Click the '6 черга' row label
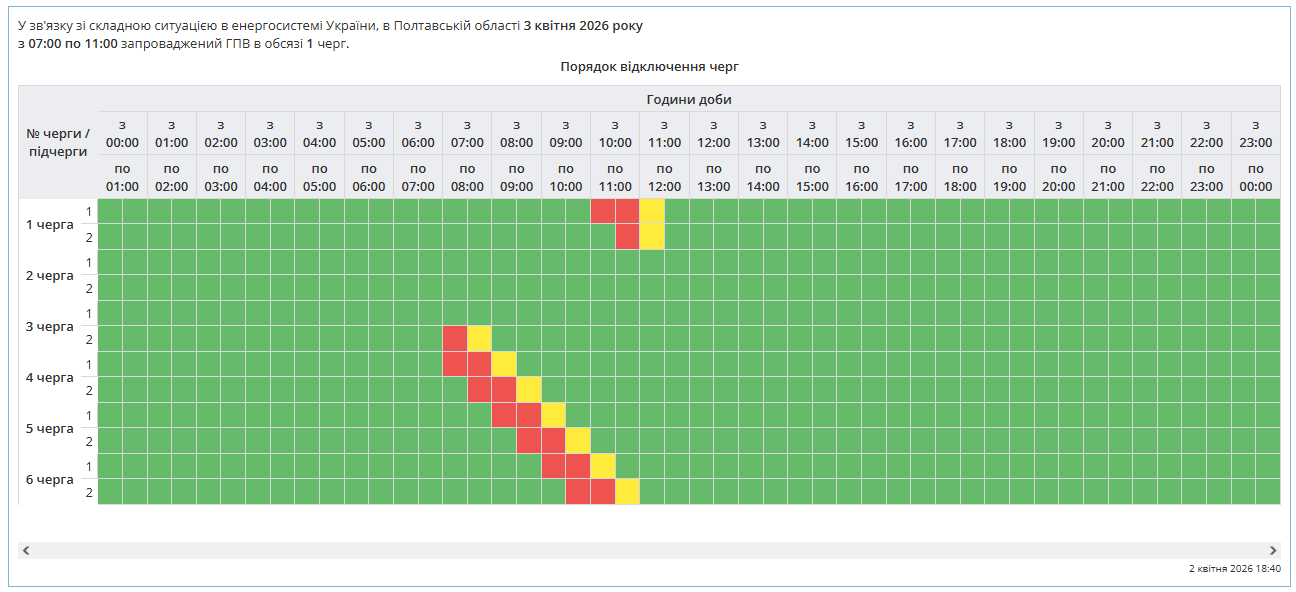This screenshot has width=1296, height=592. (x=50, y=480)
